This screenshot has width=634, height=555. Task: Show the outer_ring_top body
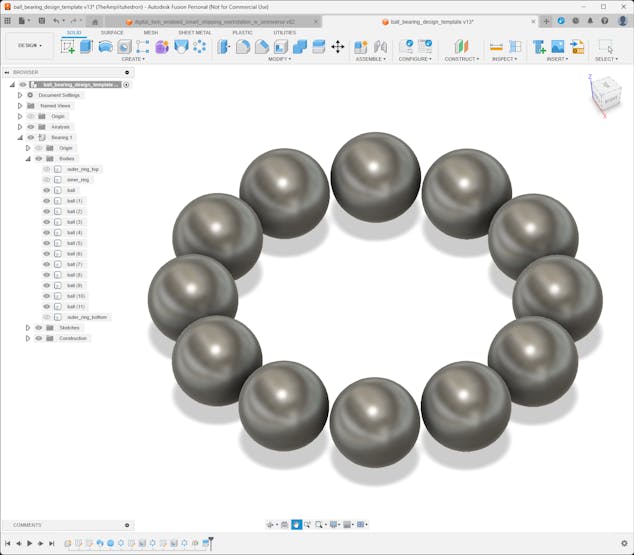point(46,169)
